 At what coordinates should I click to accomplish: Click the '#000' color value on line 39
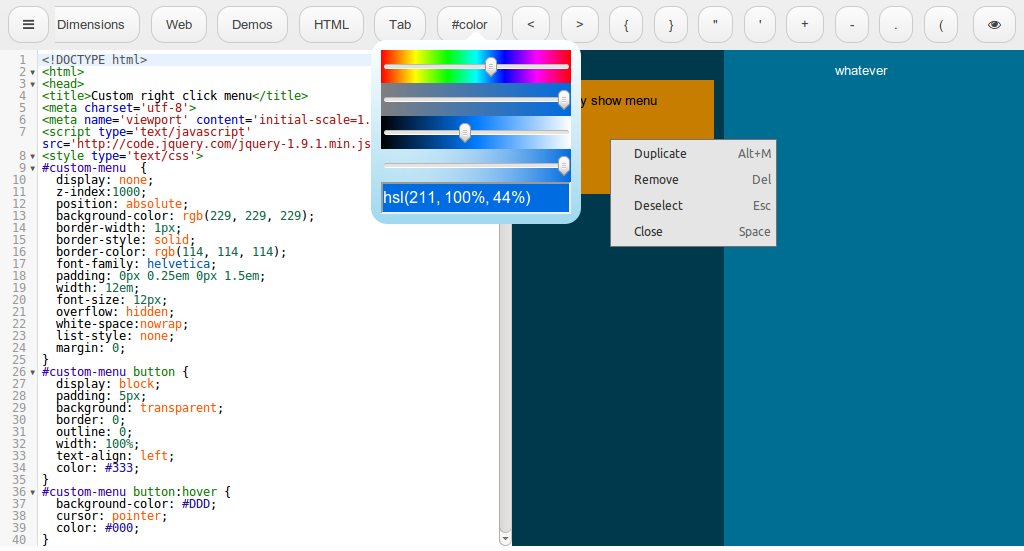point(119,527)
